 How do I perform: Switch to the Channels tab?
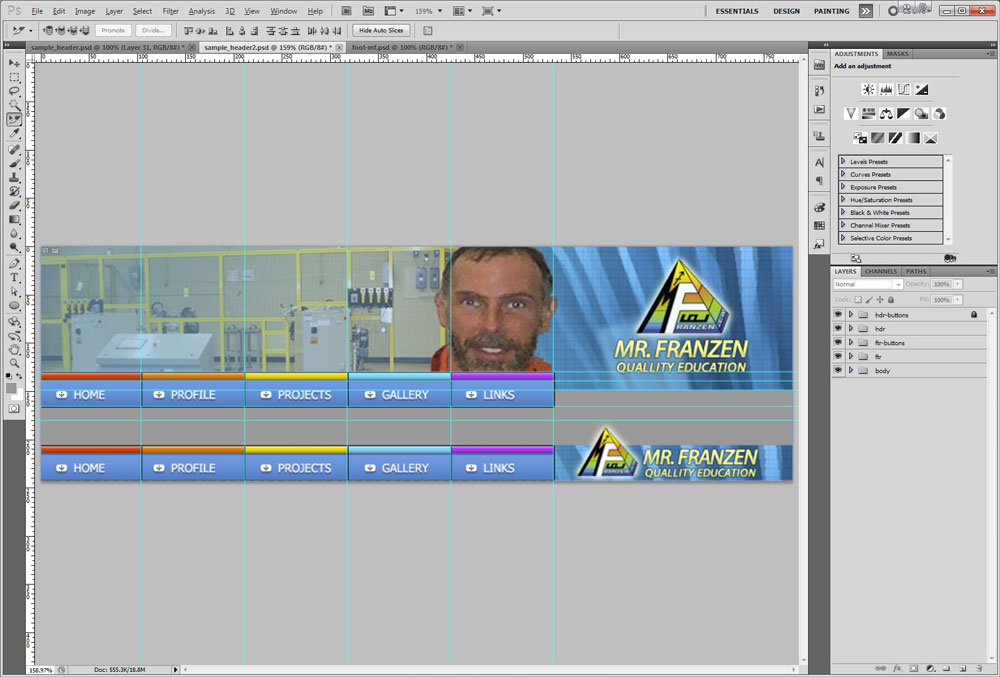(x=881, y=272)
